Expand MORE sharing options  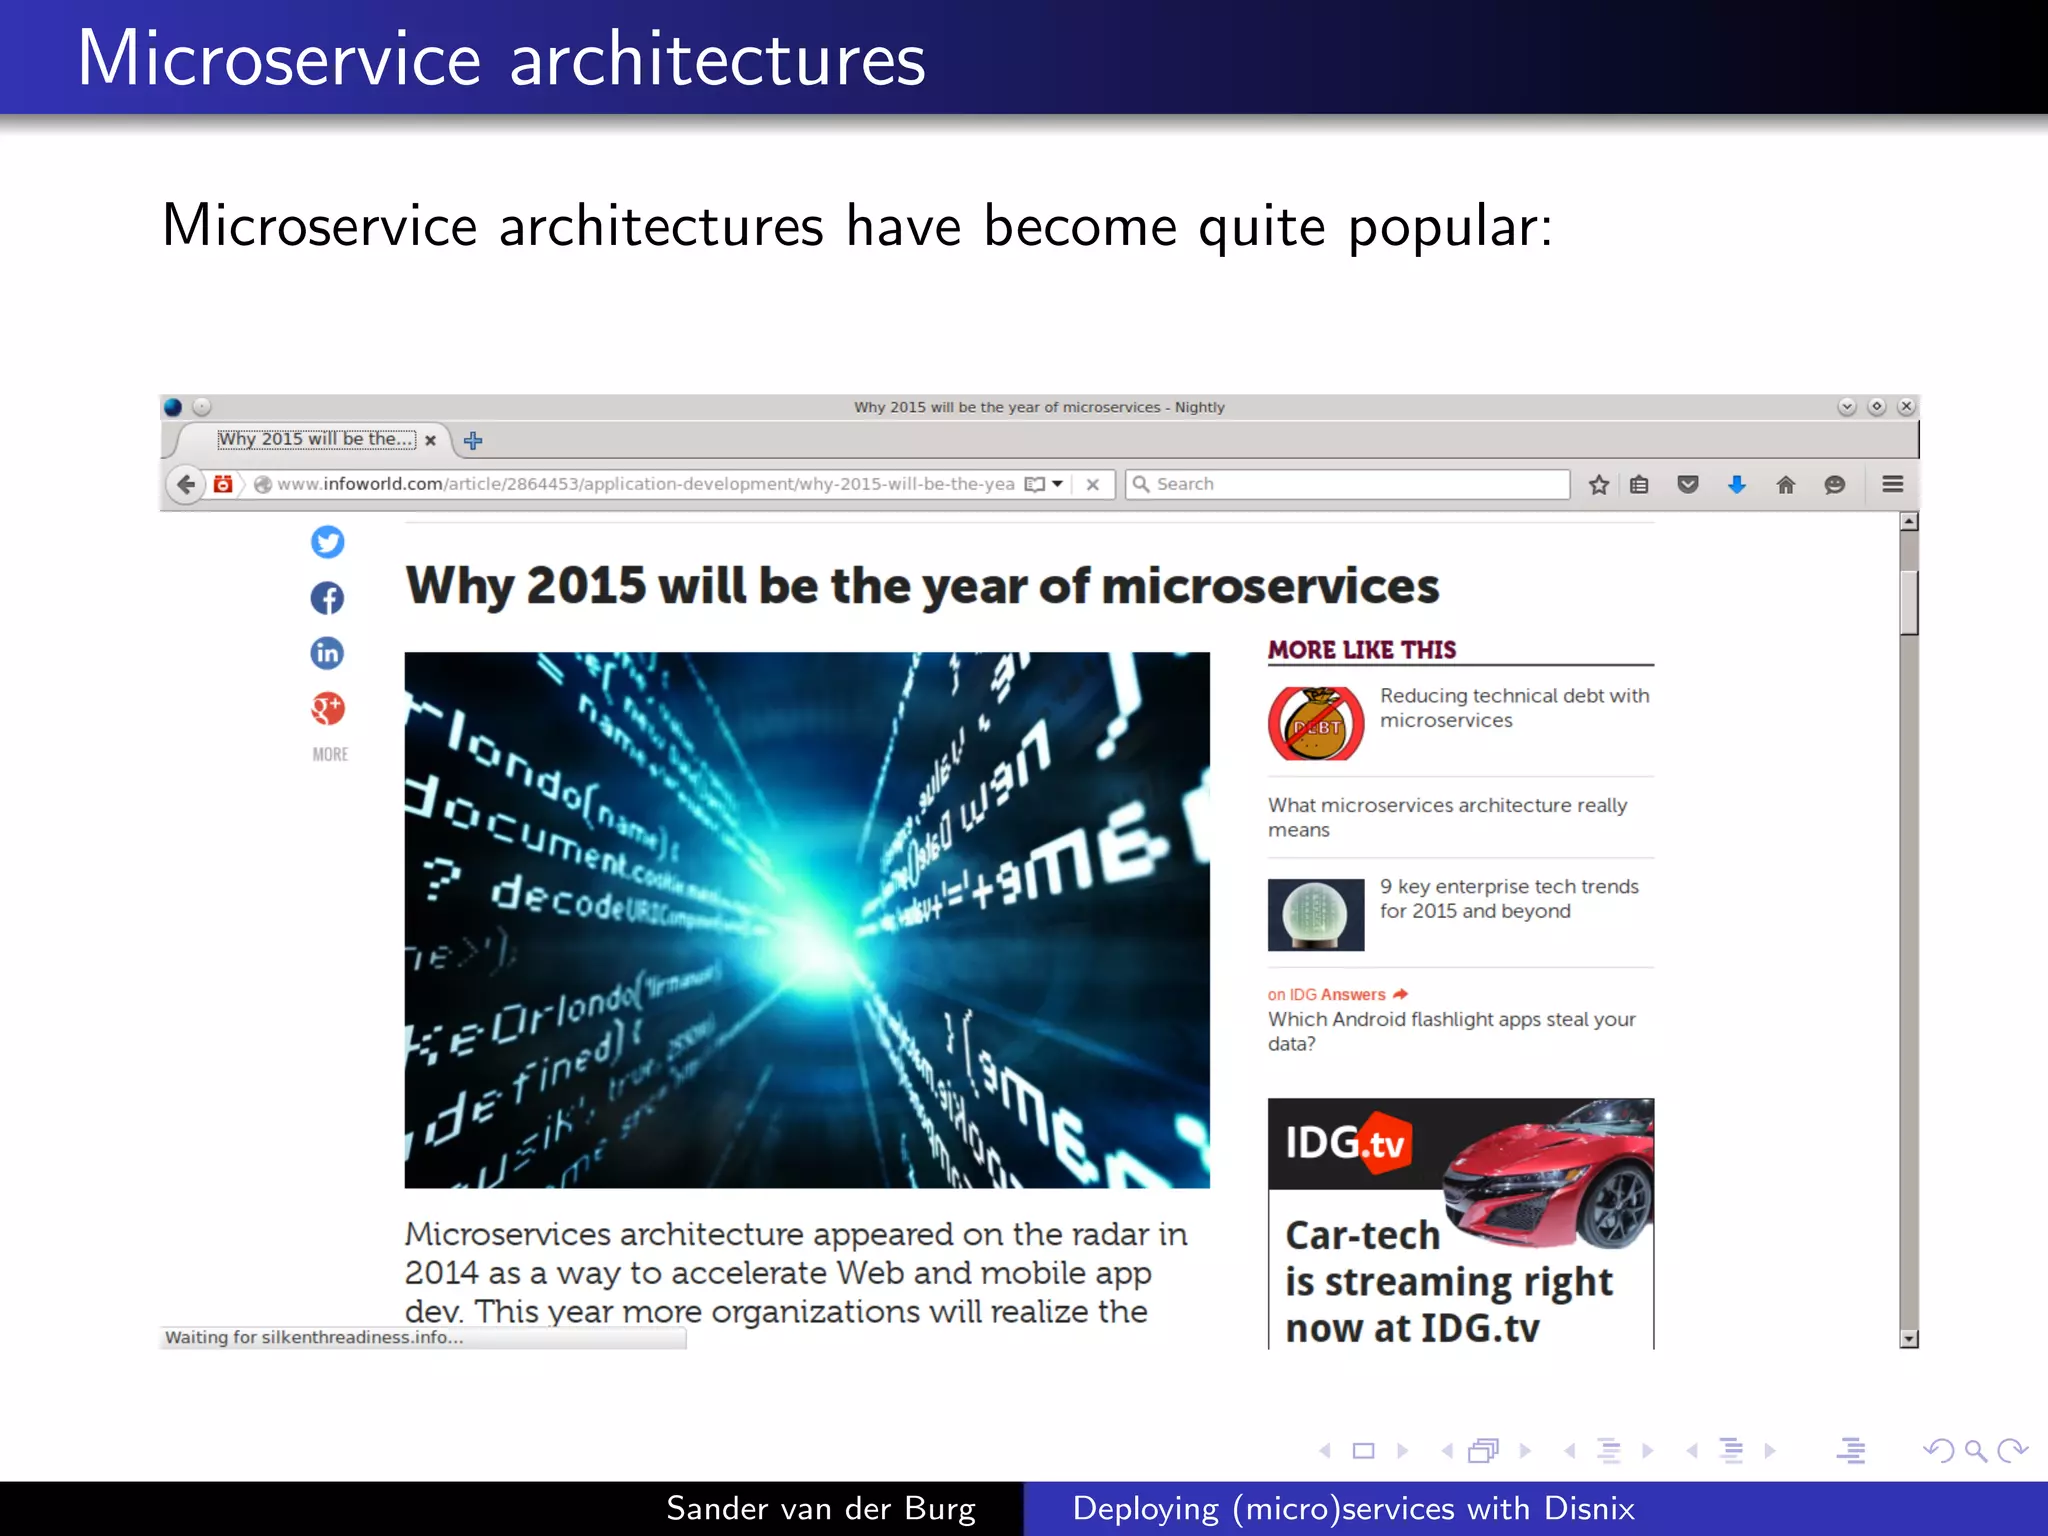(x=330, y=754)
